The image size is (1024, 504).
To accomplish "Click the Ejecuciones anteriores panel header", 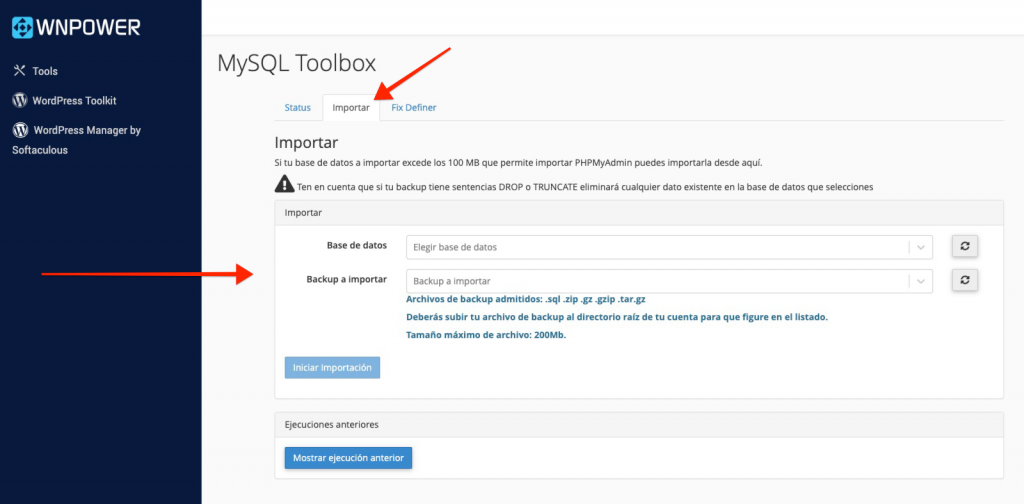I will pyautogui.click(x=639, y=424).
